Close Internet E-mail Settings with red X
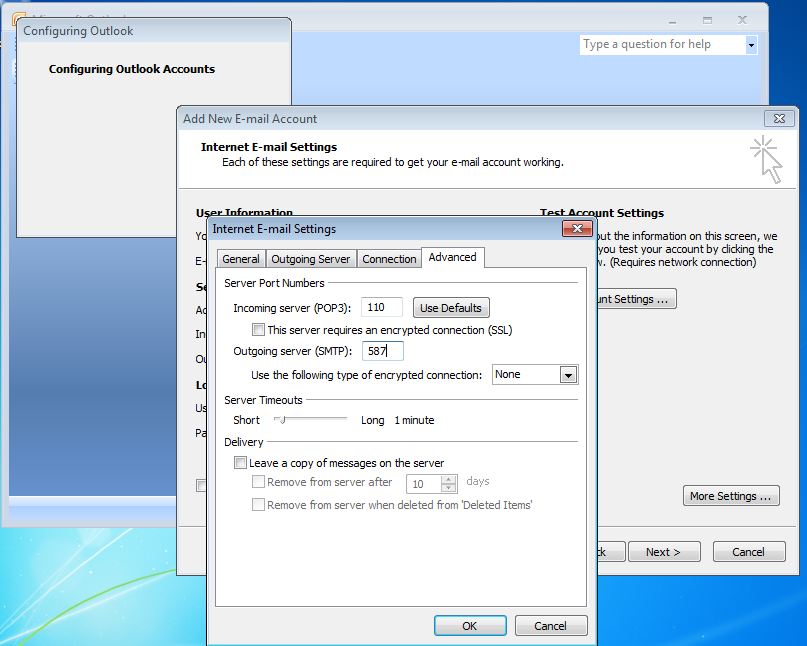 click(577, 229)
